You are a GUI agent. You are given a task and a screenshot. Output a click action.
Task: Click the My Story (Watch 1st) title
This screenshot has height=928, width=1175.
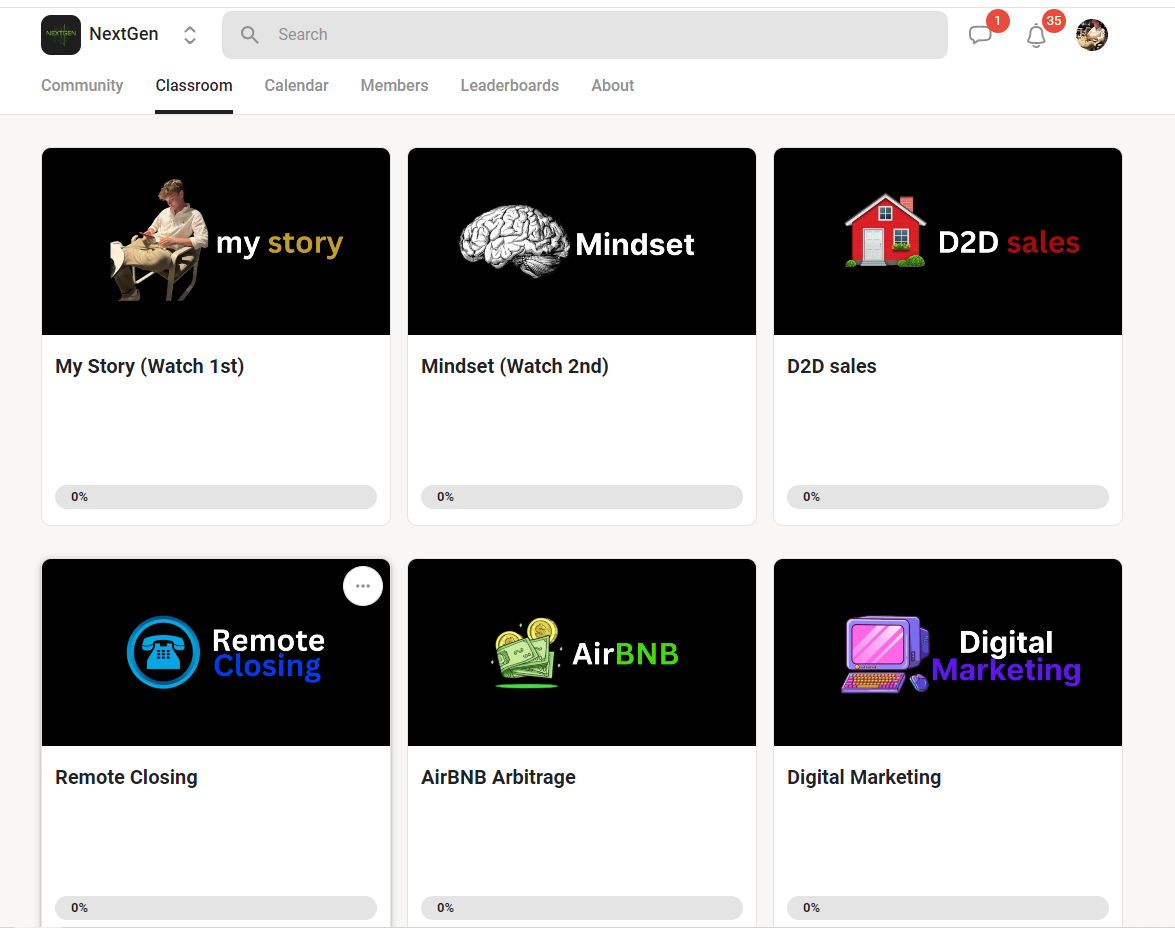click(150, 366)
